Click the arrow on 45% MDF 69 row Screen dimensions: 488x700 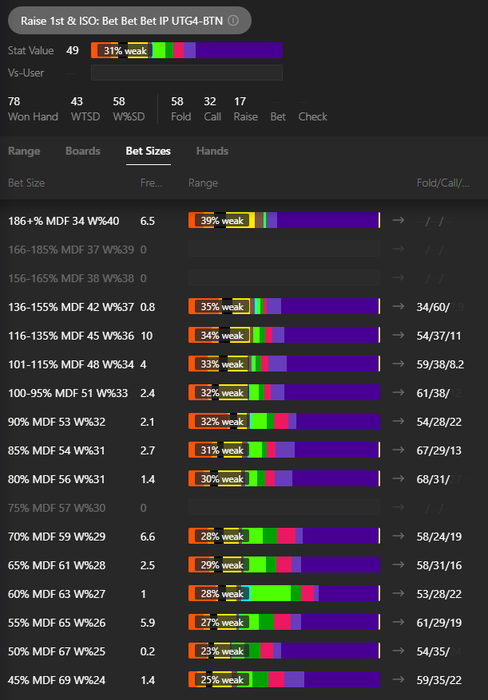(x=398, y=679)
